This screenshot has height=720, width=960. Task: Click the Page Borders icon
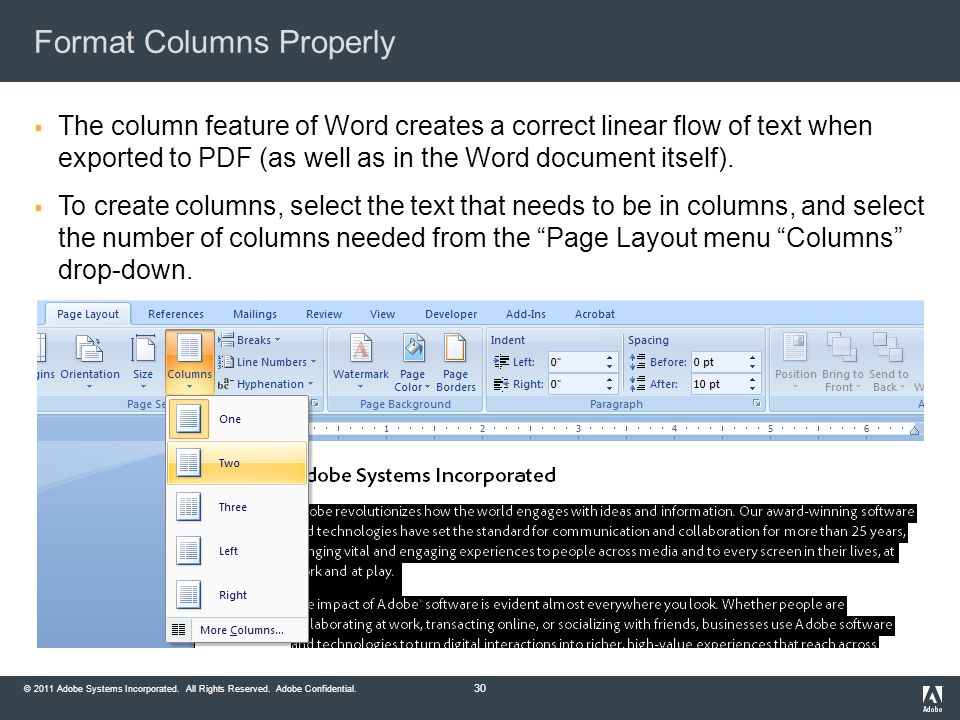[455, 348]
